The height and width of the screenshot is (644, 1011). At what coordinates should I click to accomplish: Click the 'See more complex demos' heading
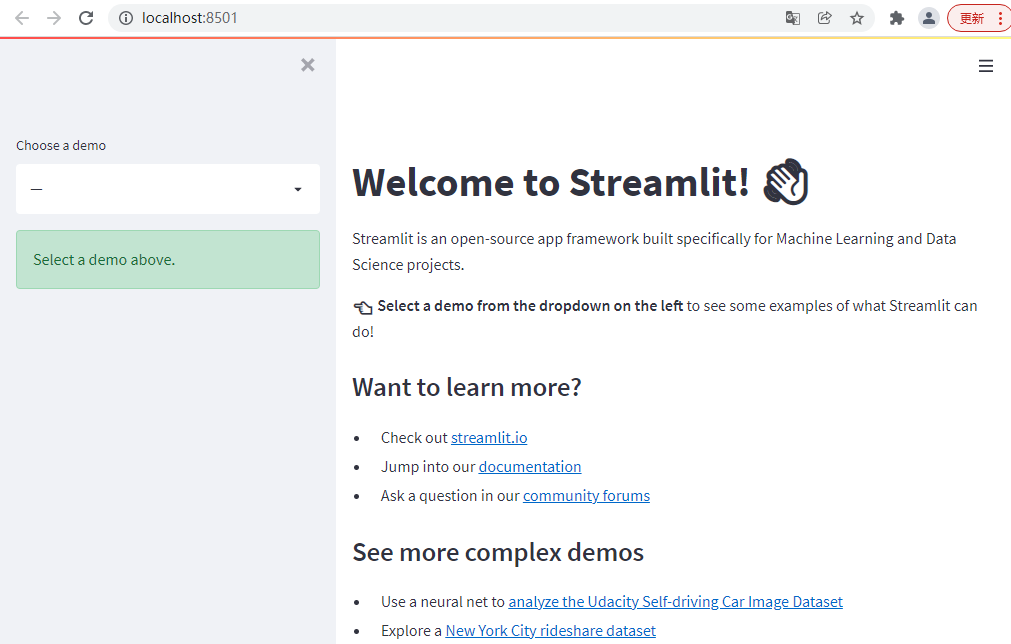pyautogui.click(x=498, y=552)
